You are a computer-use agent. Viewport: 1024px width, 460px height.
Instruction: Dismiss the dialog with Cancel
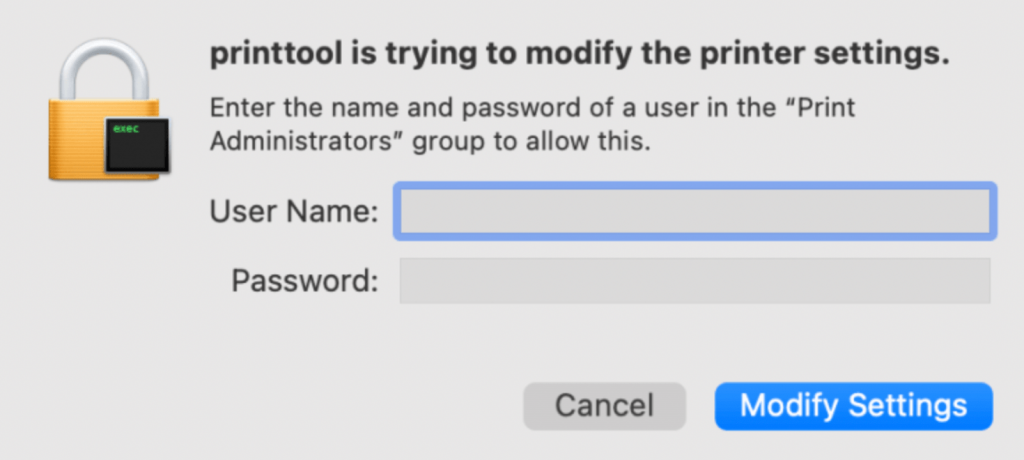[x=604, y=406]
